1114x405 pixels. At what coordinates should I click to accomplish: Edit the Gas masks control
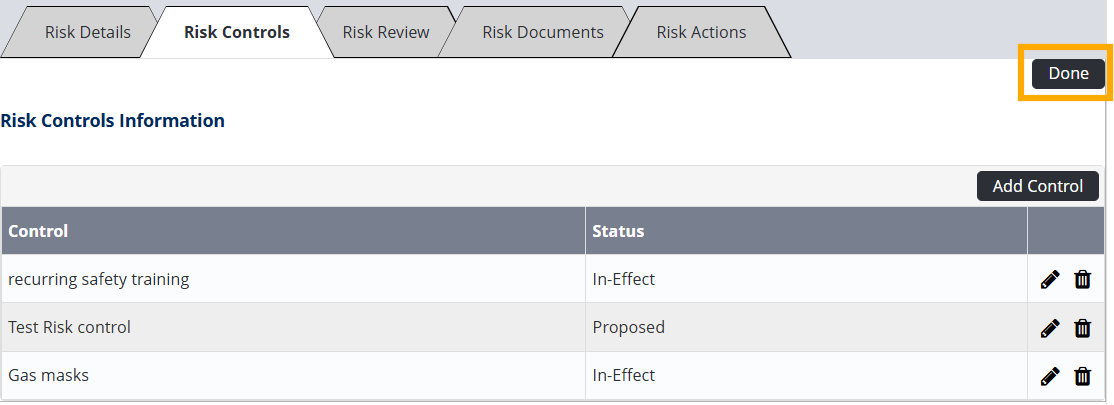(x=1049, y=376)
